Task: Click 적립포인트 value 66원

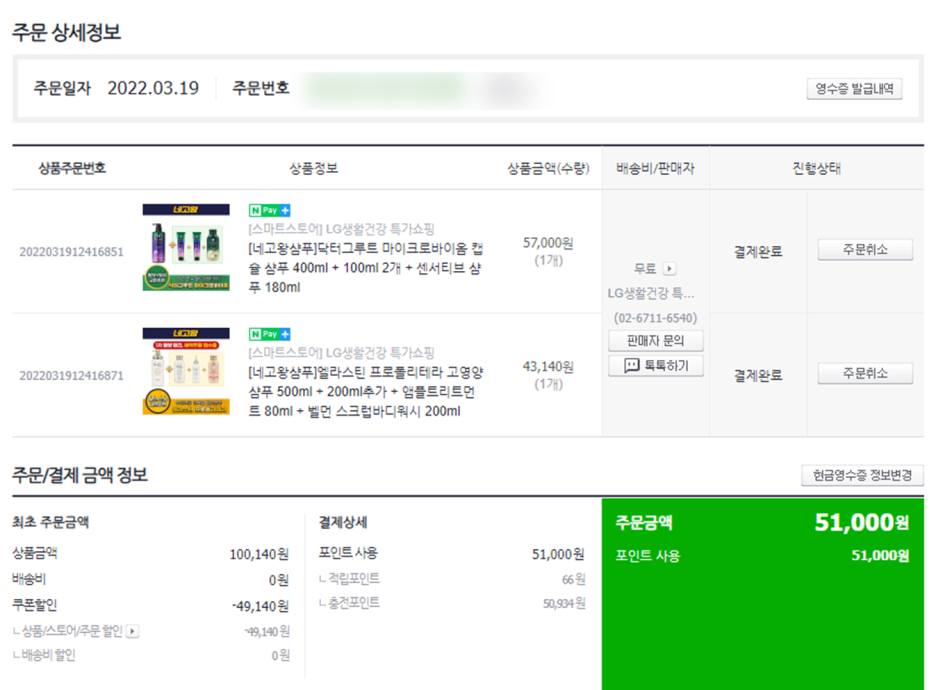Action: pos(574,580)
